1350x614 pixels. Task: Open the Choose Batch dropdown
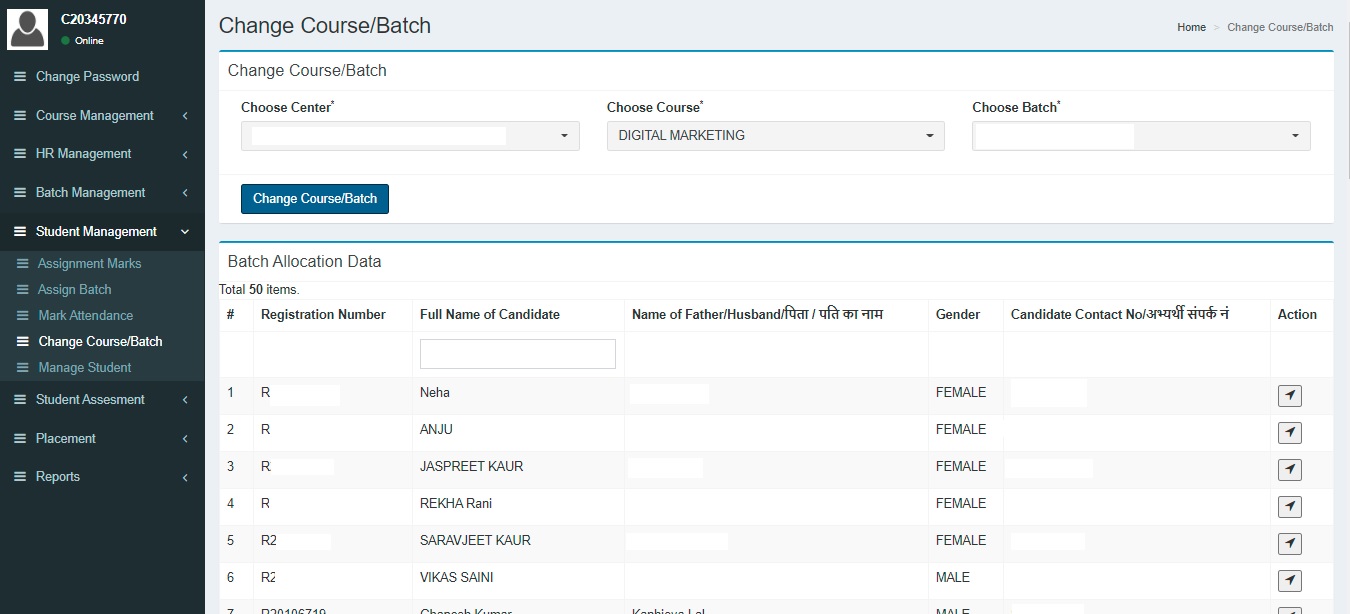click(1140, 136)
